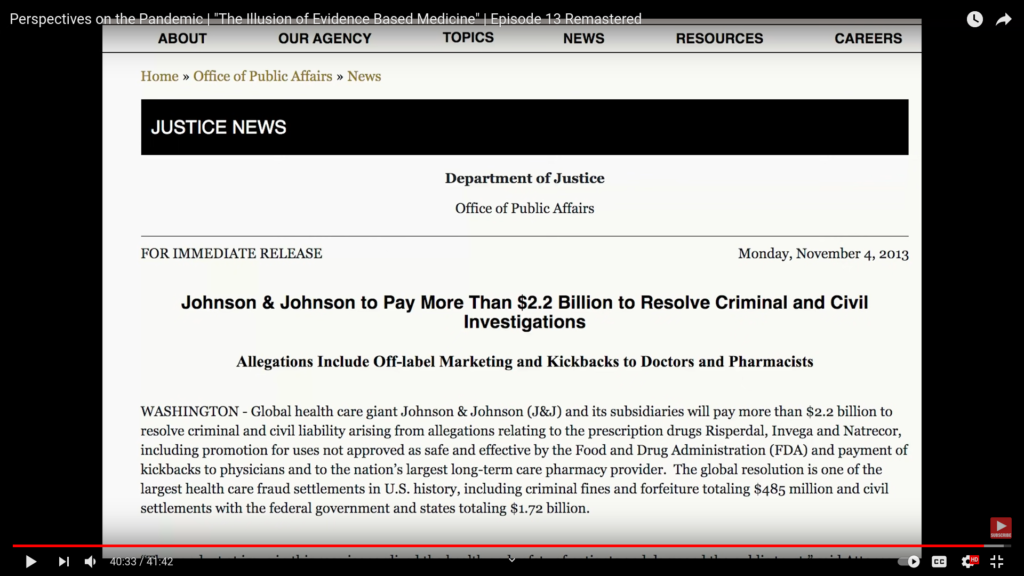Play the video

click(30, 562)
